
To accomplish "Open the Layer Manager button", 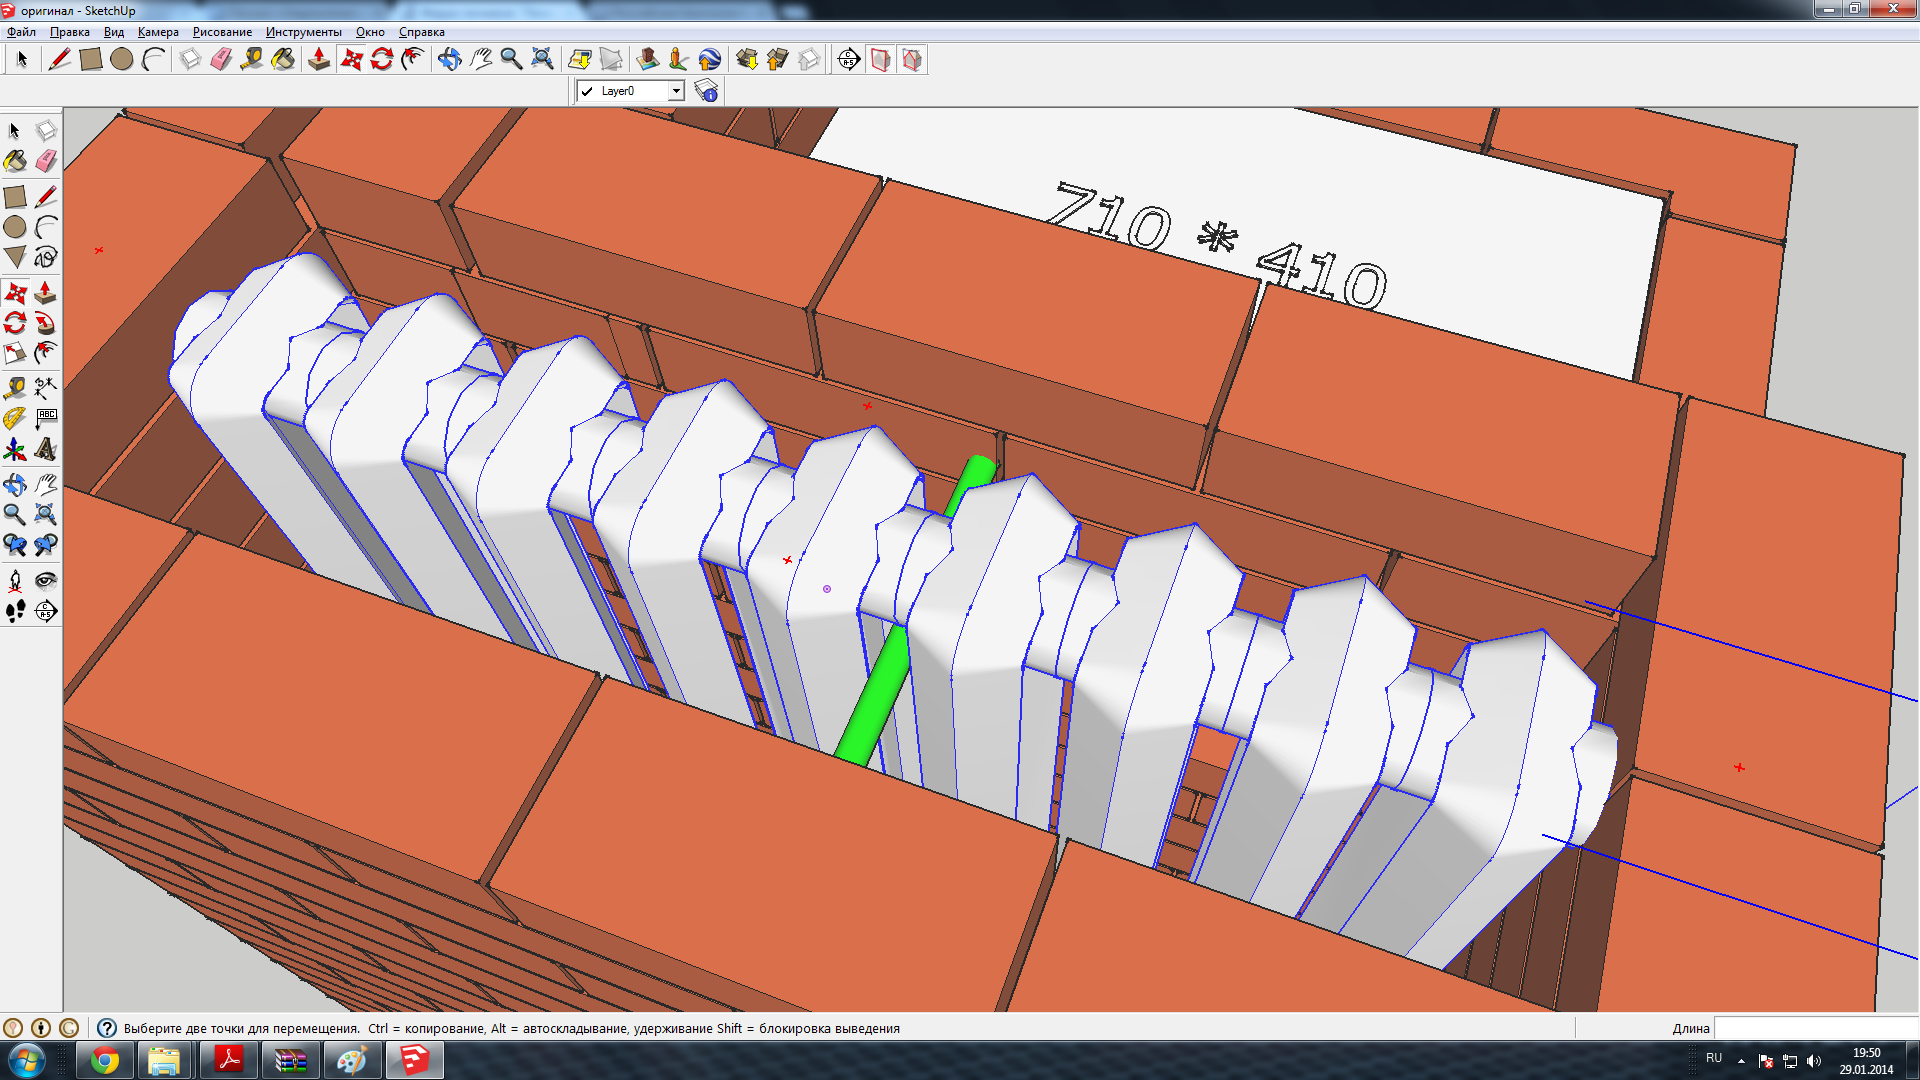I will tap(706, 91).
